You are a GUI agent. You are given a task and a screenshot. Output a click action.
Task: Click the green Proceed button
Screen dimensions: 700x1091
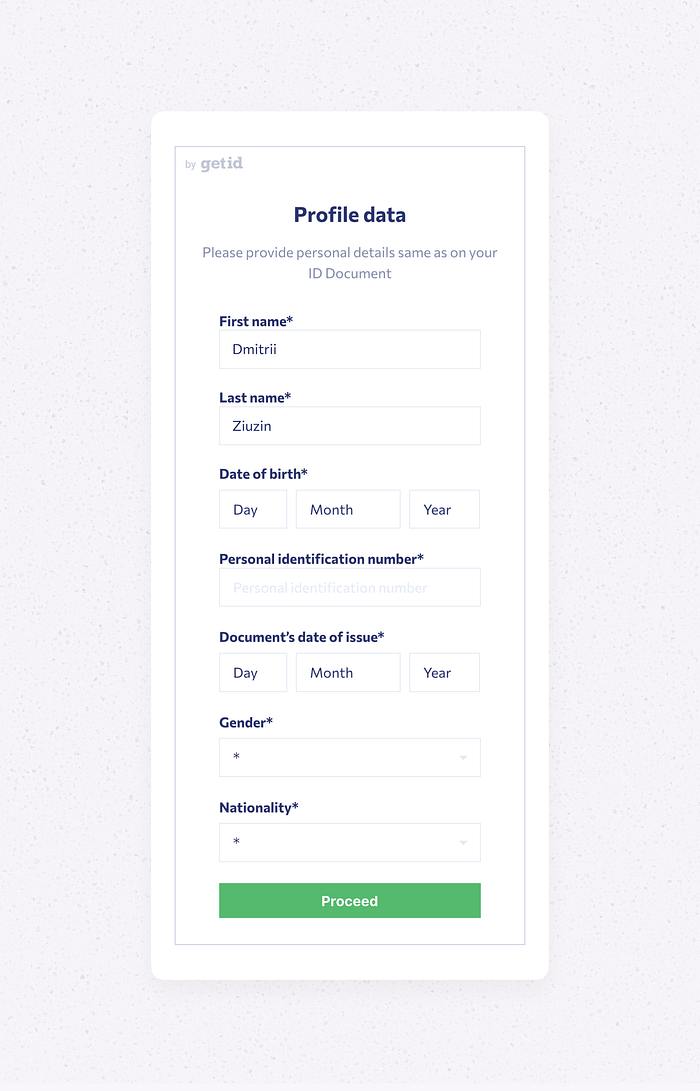[x=349, y=900]
